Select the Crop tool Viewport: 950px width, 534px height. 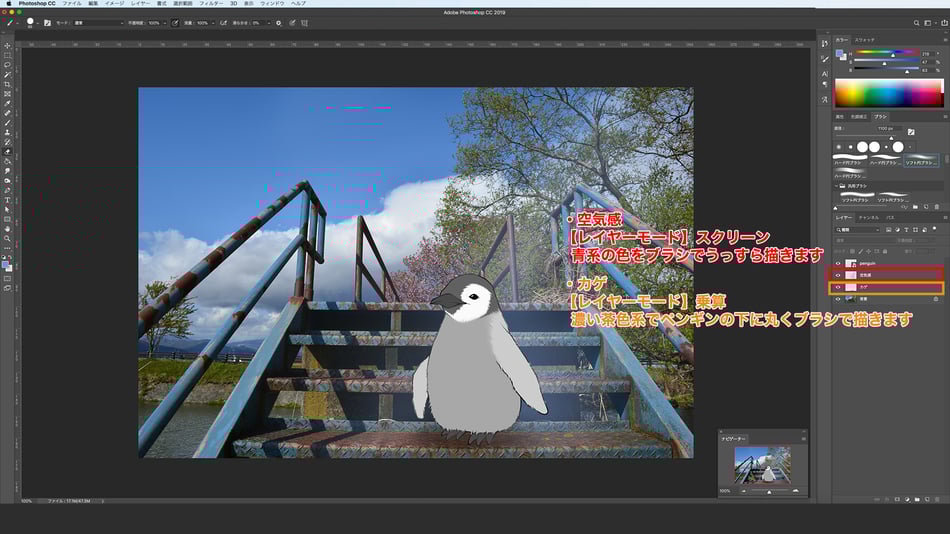coord(7,84)
